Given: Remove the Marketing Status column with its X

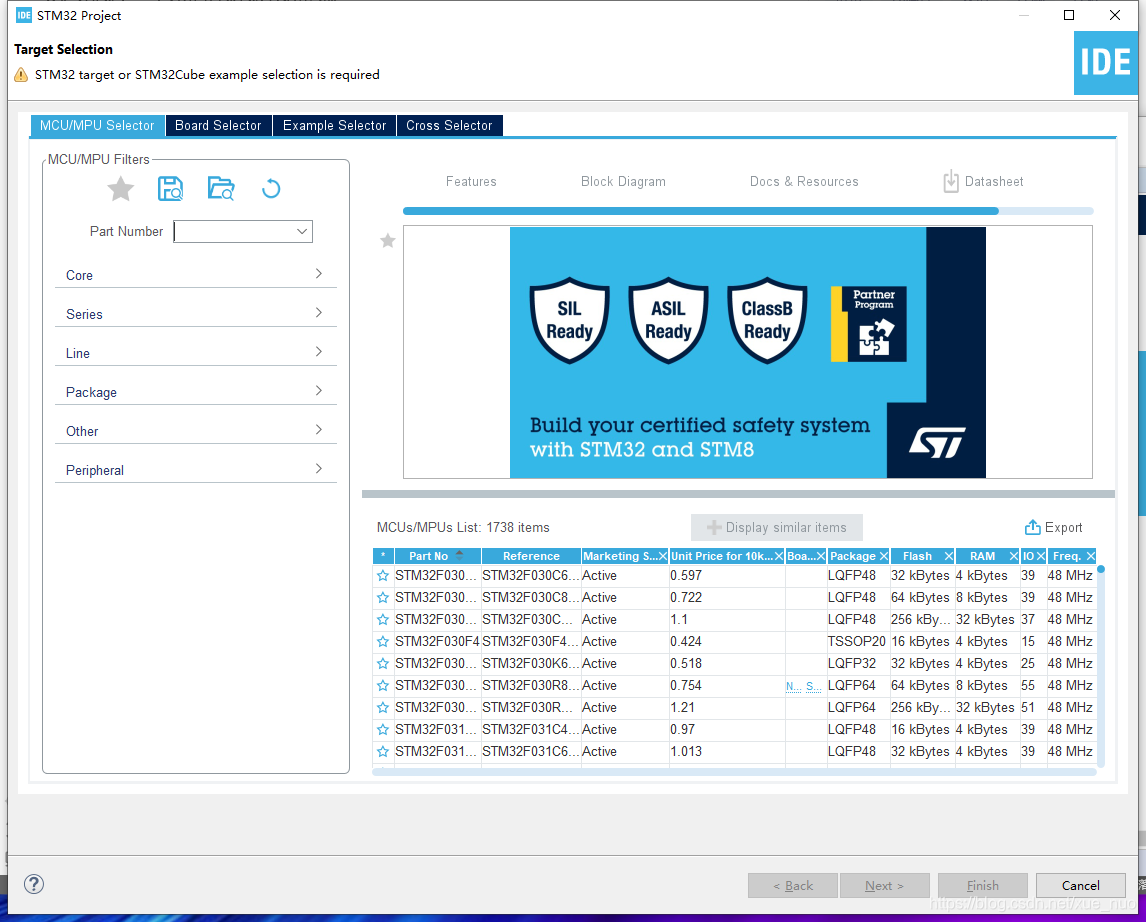Looking at the screenshot, I should (662, 557).
